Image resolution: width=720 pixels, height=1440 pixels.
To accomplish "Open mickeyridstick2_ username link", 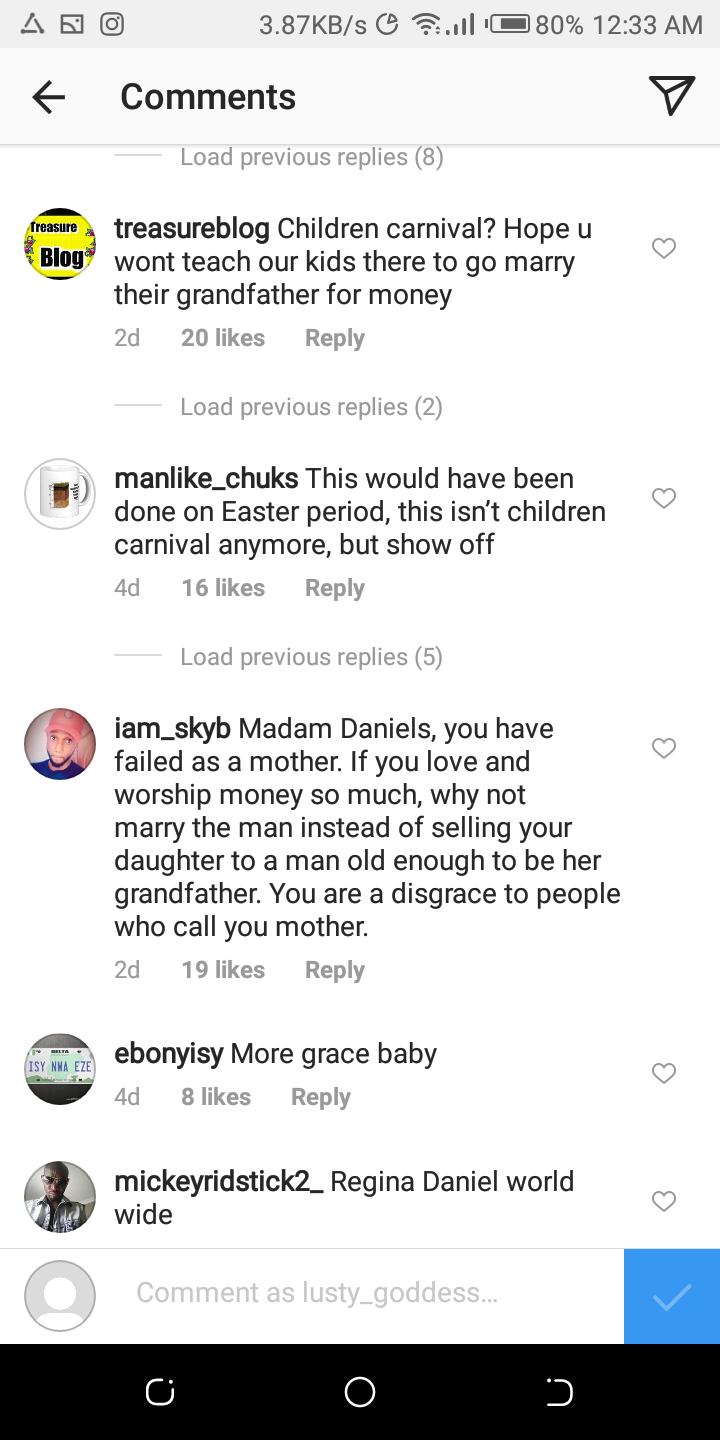I will pyautogui.click(x=219, y=1181).
